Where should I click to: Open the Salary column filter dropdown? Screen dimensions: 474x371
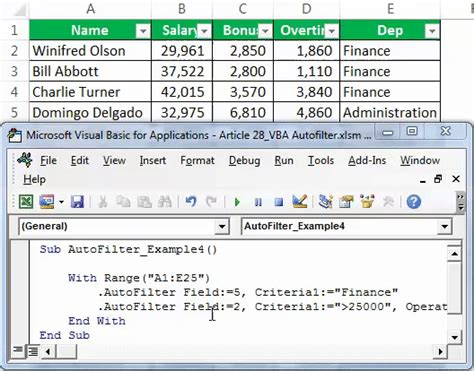coord(204,31)
